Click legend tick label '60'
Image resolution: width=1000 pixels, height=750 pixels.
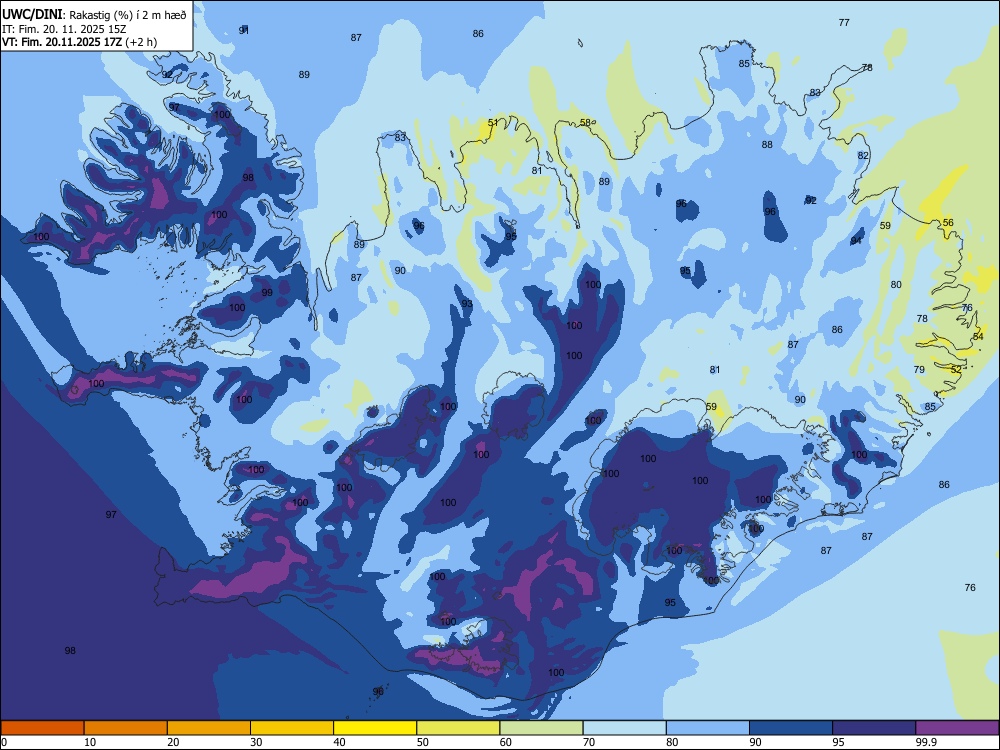click(506, 742)
